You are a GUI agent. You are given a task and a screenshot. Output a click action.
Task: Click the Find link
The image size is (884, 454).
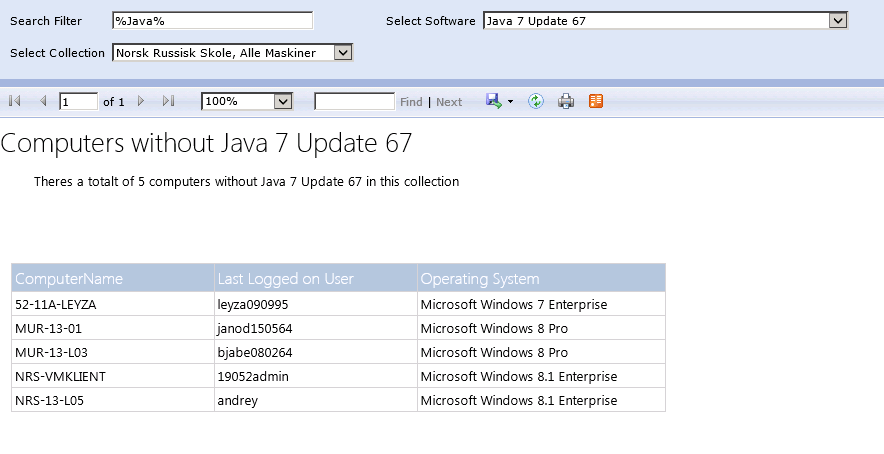tap(411, 102)
